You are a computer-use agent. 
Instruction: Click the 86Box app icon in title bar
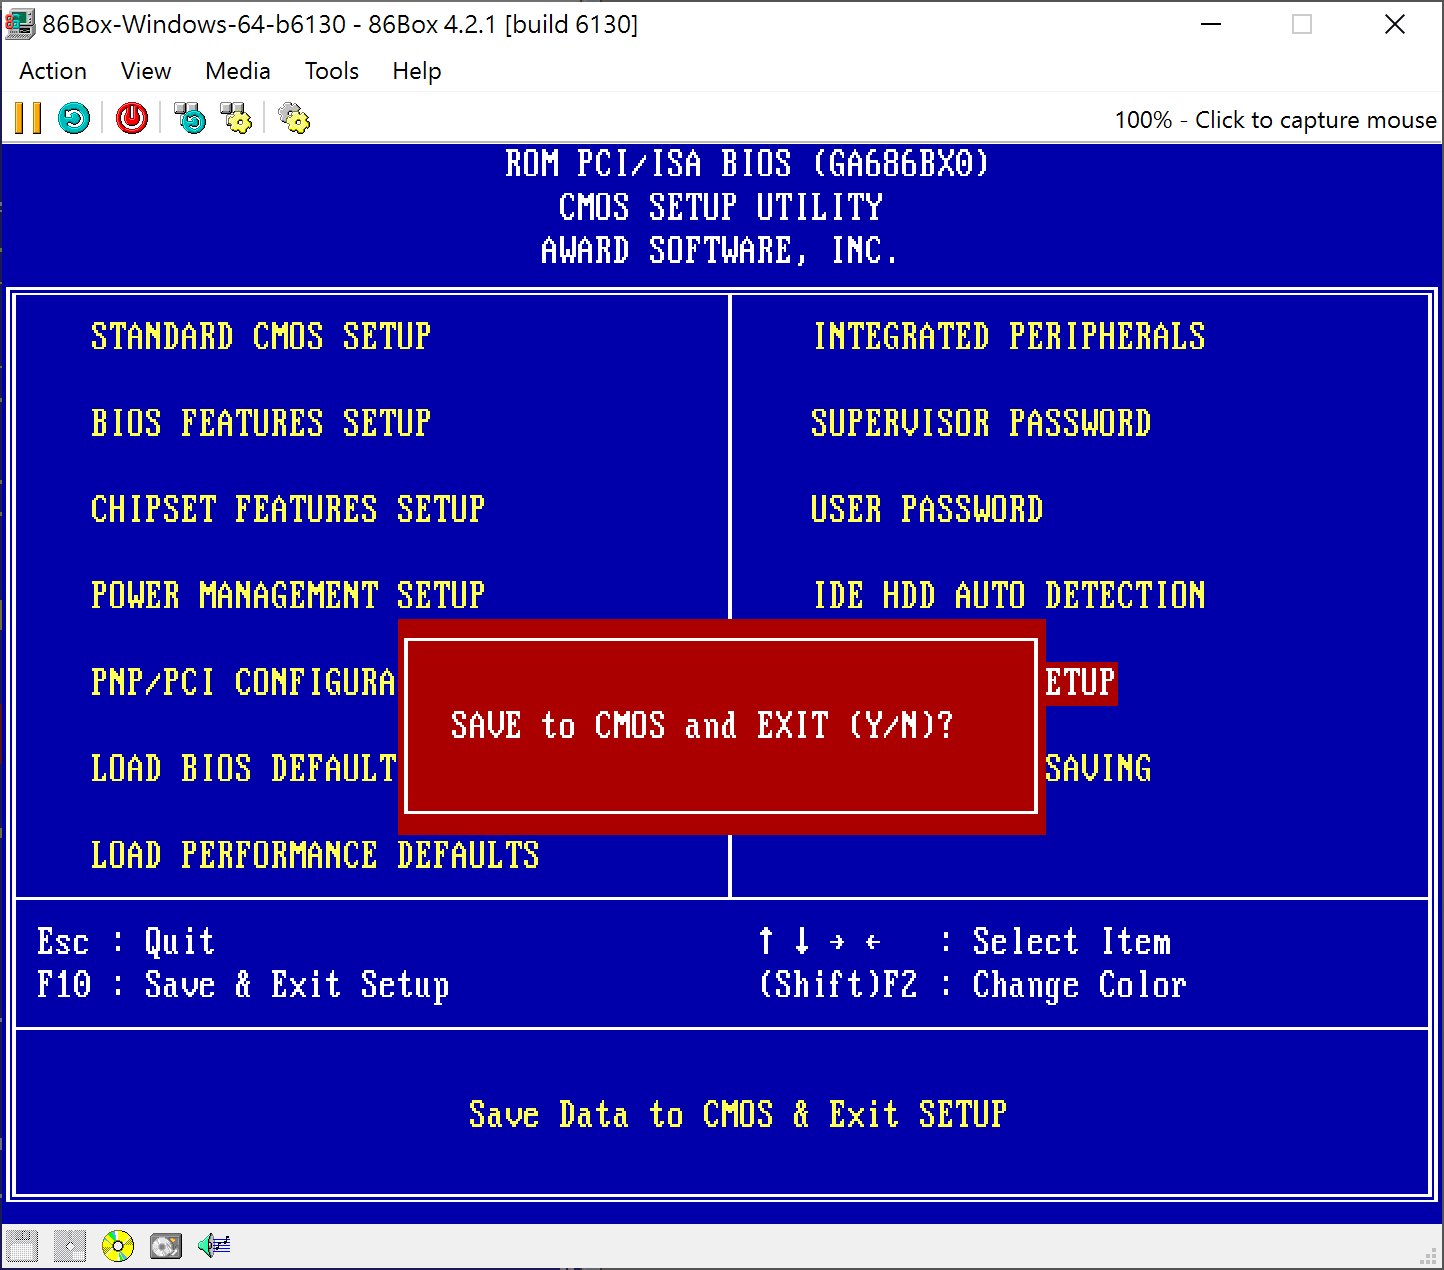19,24
